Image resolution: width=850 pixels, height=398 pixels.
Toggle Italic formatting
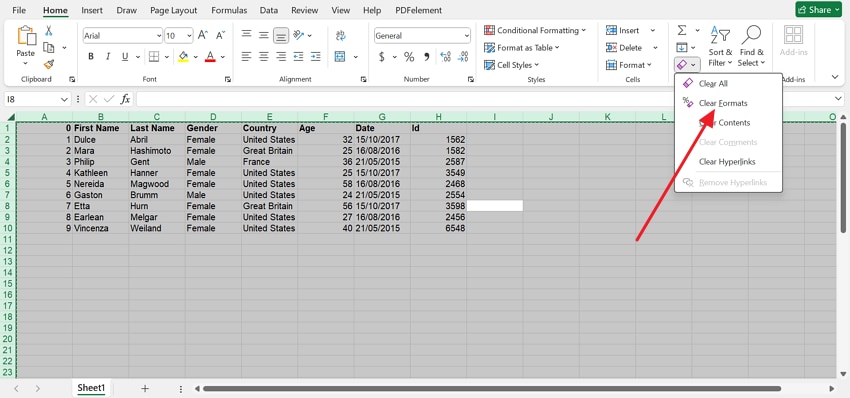[108, 56]
